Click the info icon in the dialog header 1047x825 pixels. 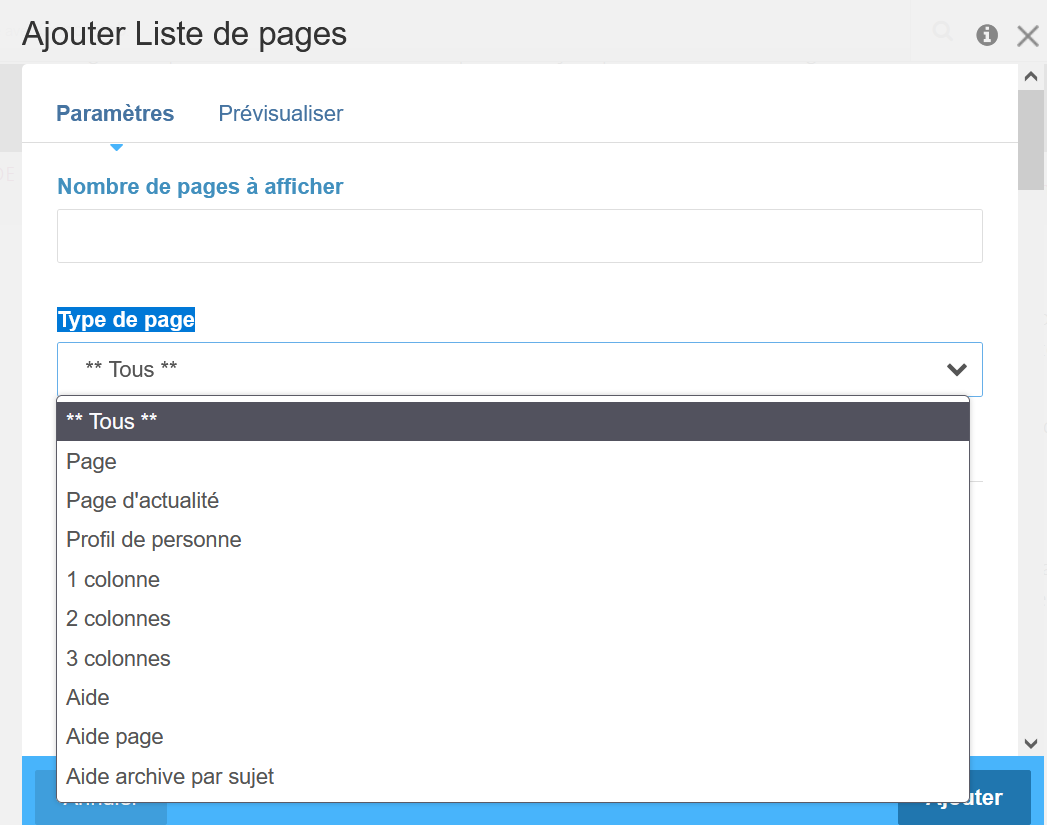tap(987, 35)
